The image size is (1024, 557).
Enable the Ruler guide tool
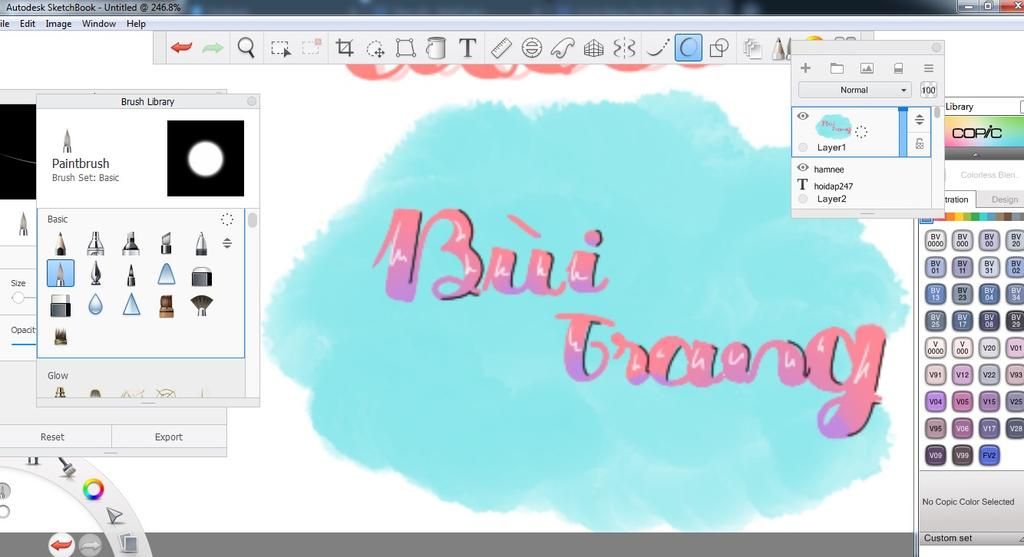point(501,48)
